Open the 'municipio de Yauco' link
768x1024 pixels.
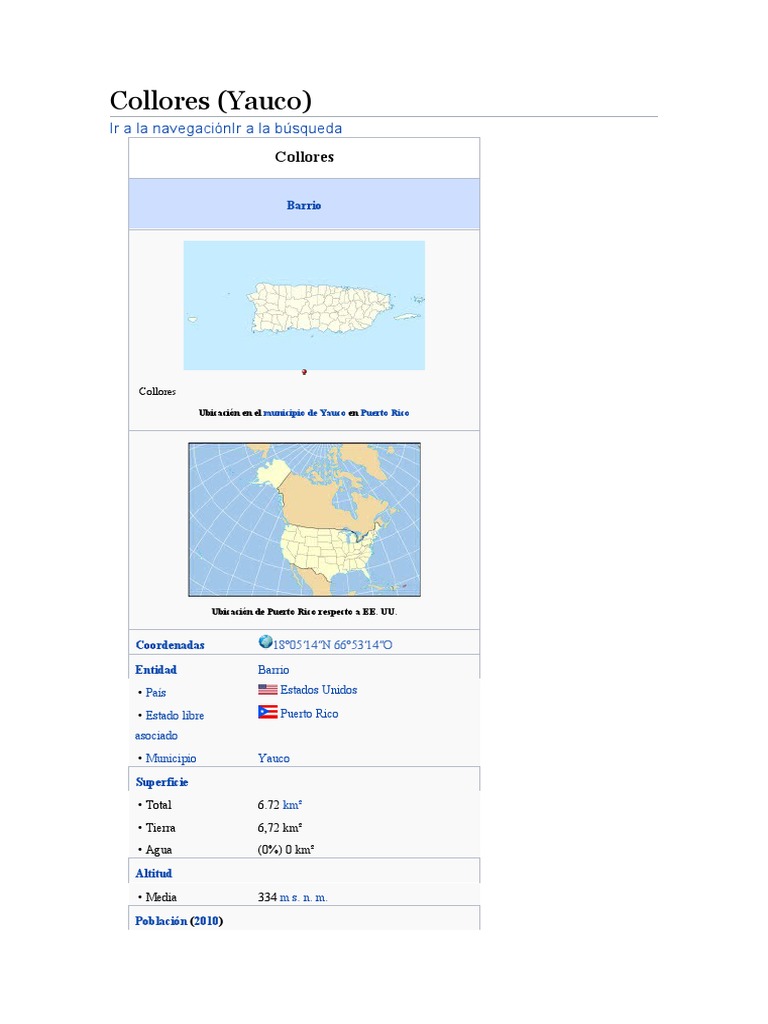tap(304, 413)
